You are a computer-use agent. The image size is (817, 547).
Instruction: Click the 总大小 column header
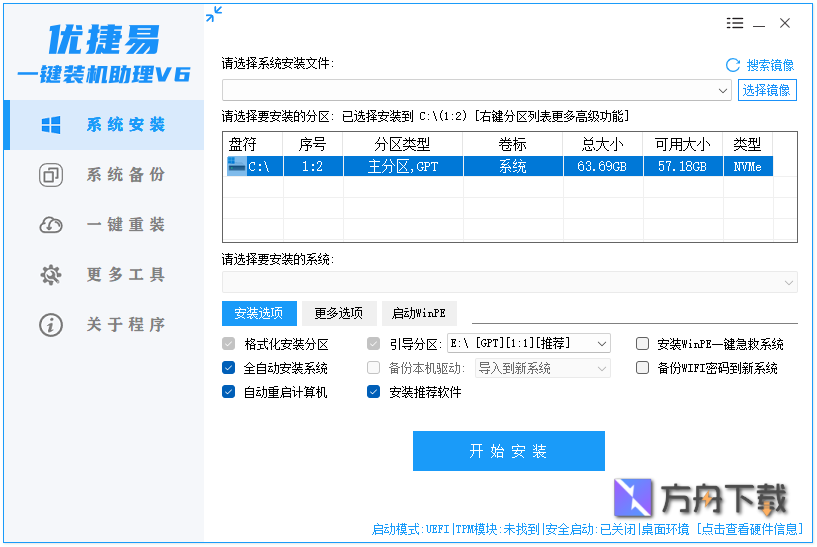point(602,144)
